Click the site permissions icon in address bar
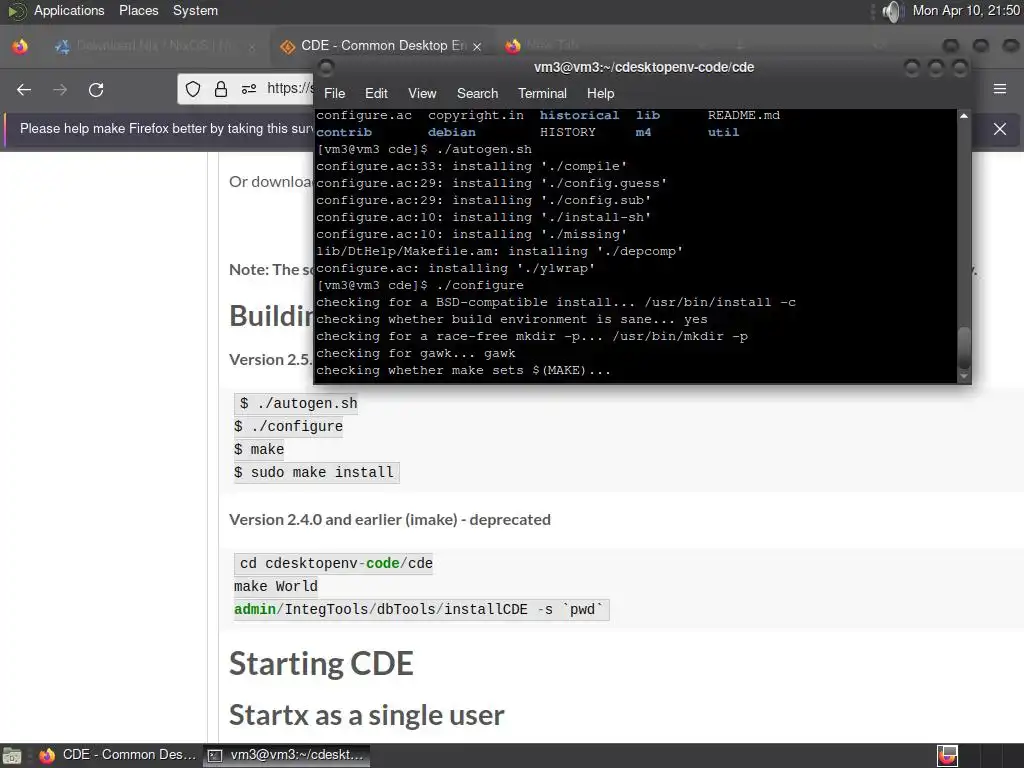1024x768 pixels. [249, 89]
